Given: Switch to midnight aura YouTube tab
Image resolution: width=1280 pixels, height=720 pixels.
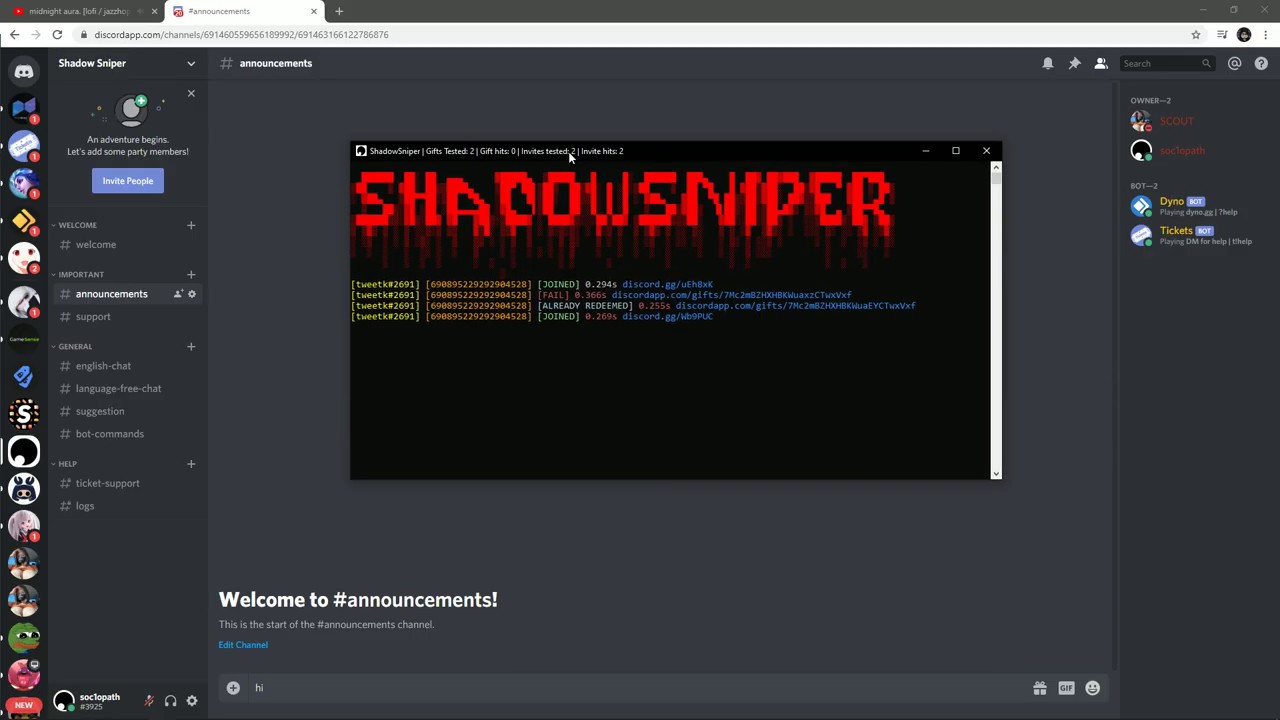Looking at the screenshot, I should pyautogui.click(x=84, y=11).
